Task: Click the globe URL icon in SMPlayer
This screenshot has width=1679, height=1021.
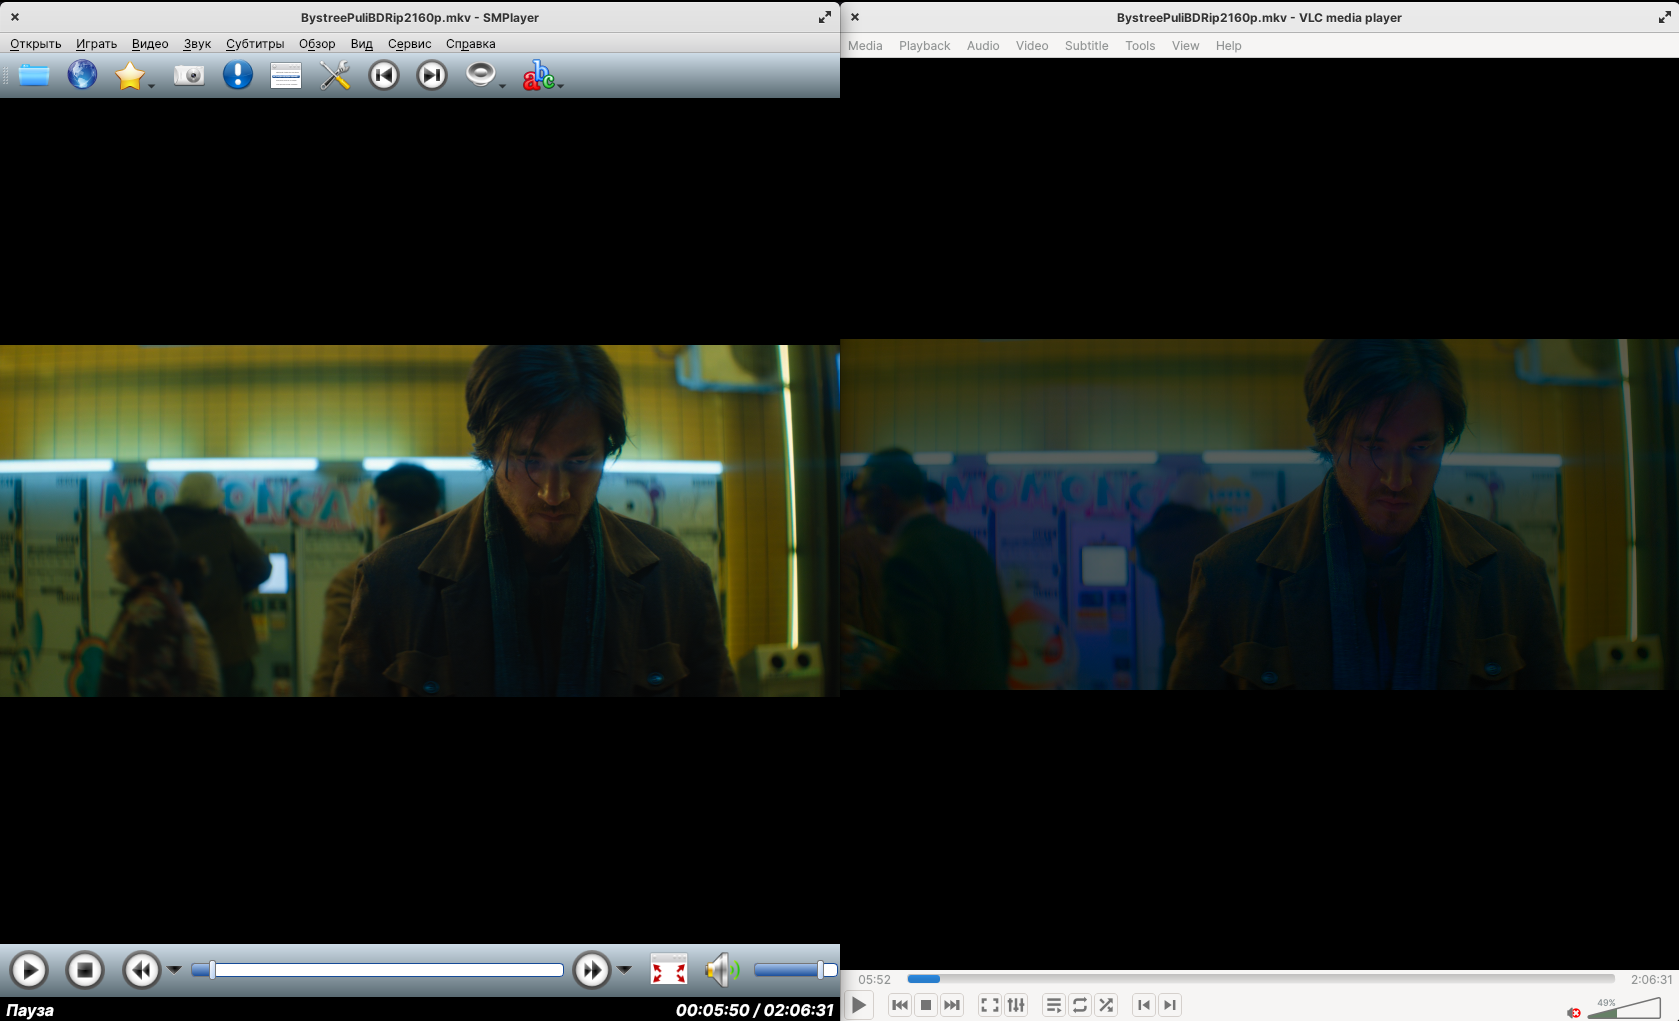Action: coord(82,75)
